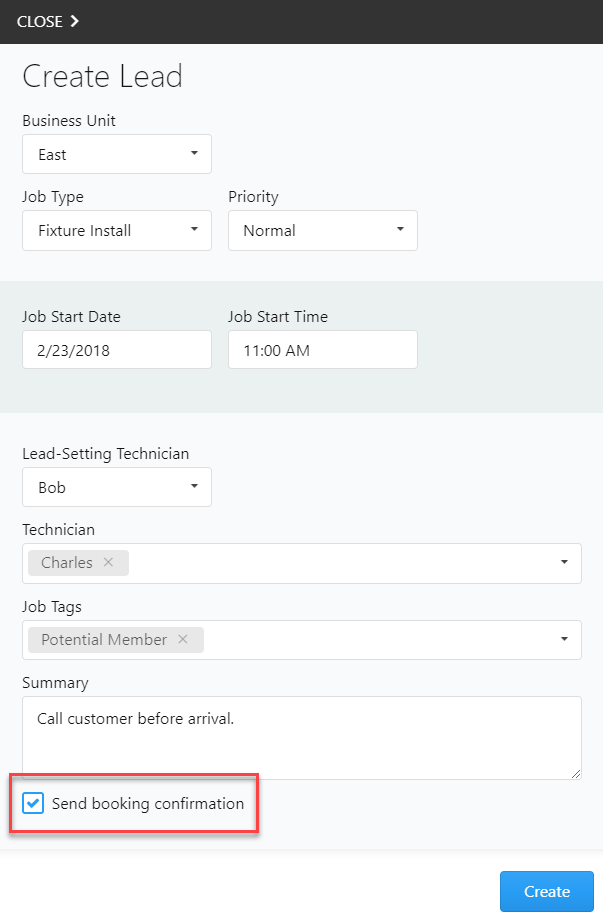Remove the Potential Member job tag

point(182,640)
